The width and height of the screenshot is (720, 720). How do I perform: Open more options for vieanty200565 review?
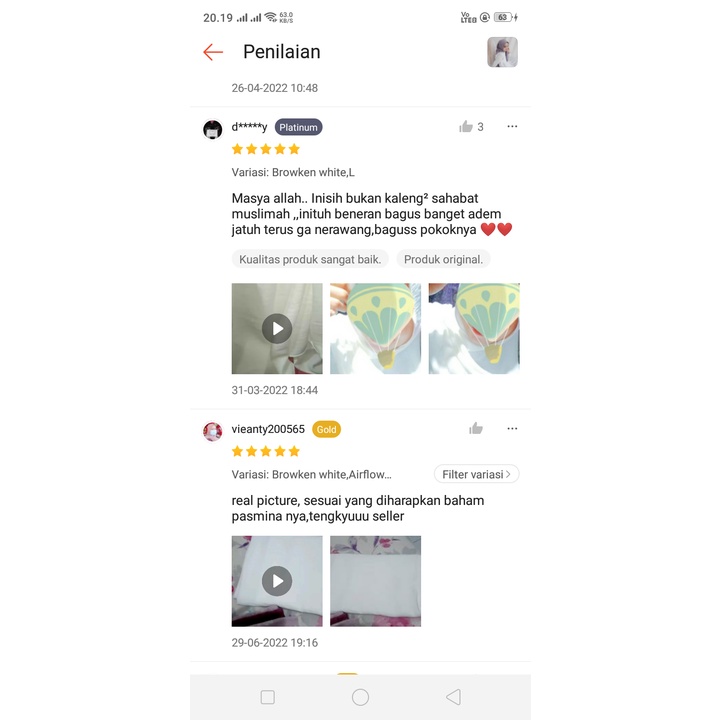tap(512, 428)
